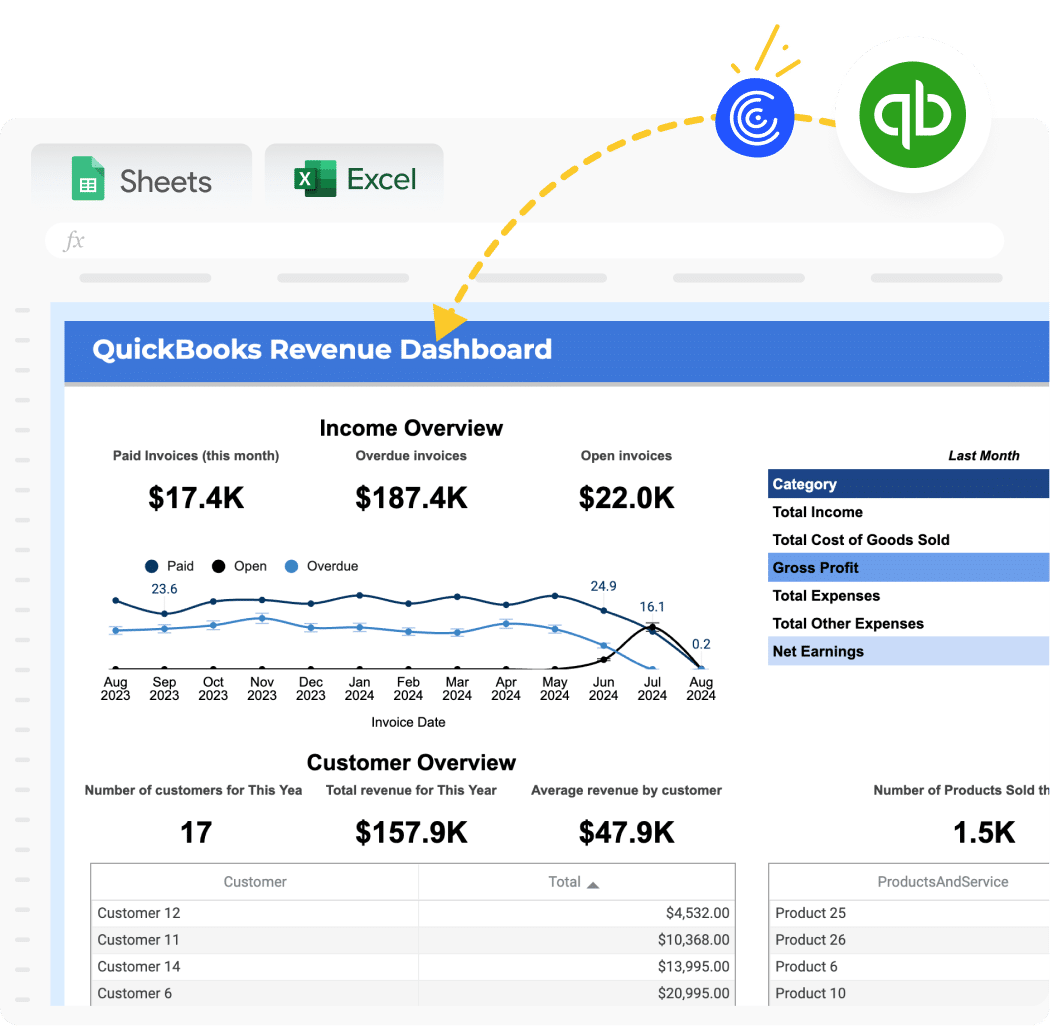Click the Income Overview heading
The height and width of the screenshot is (1026, 1050).
pyautogui.click(x=411, y=428)
